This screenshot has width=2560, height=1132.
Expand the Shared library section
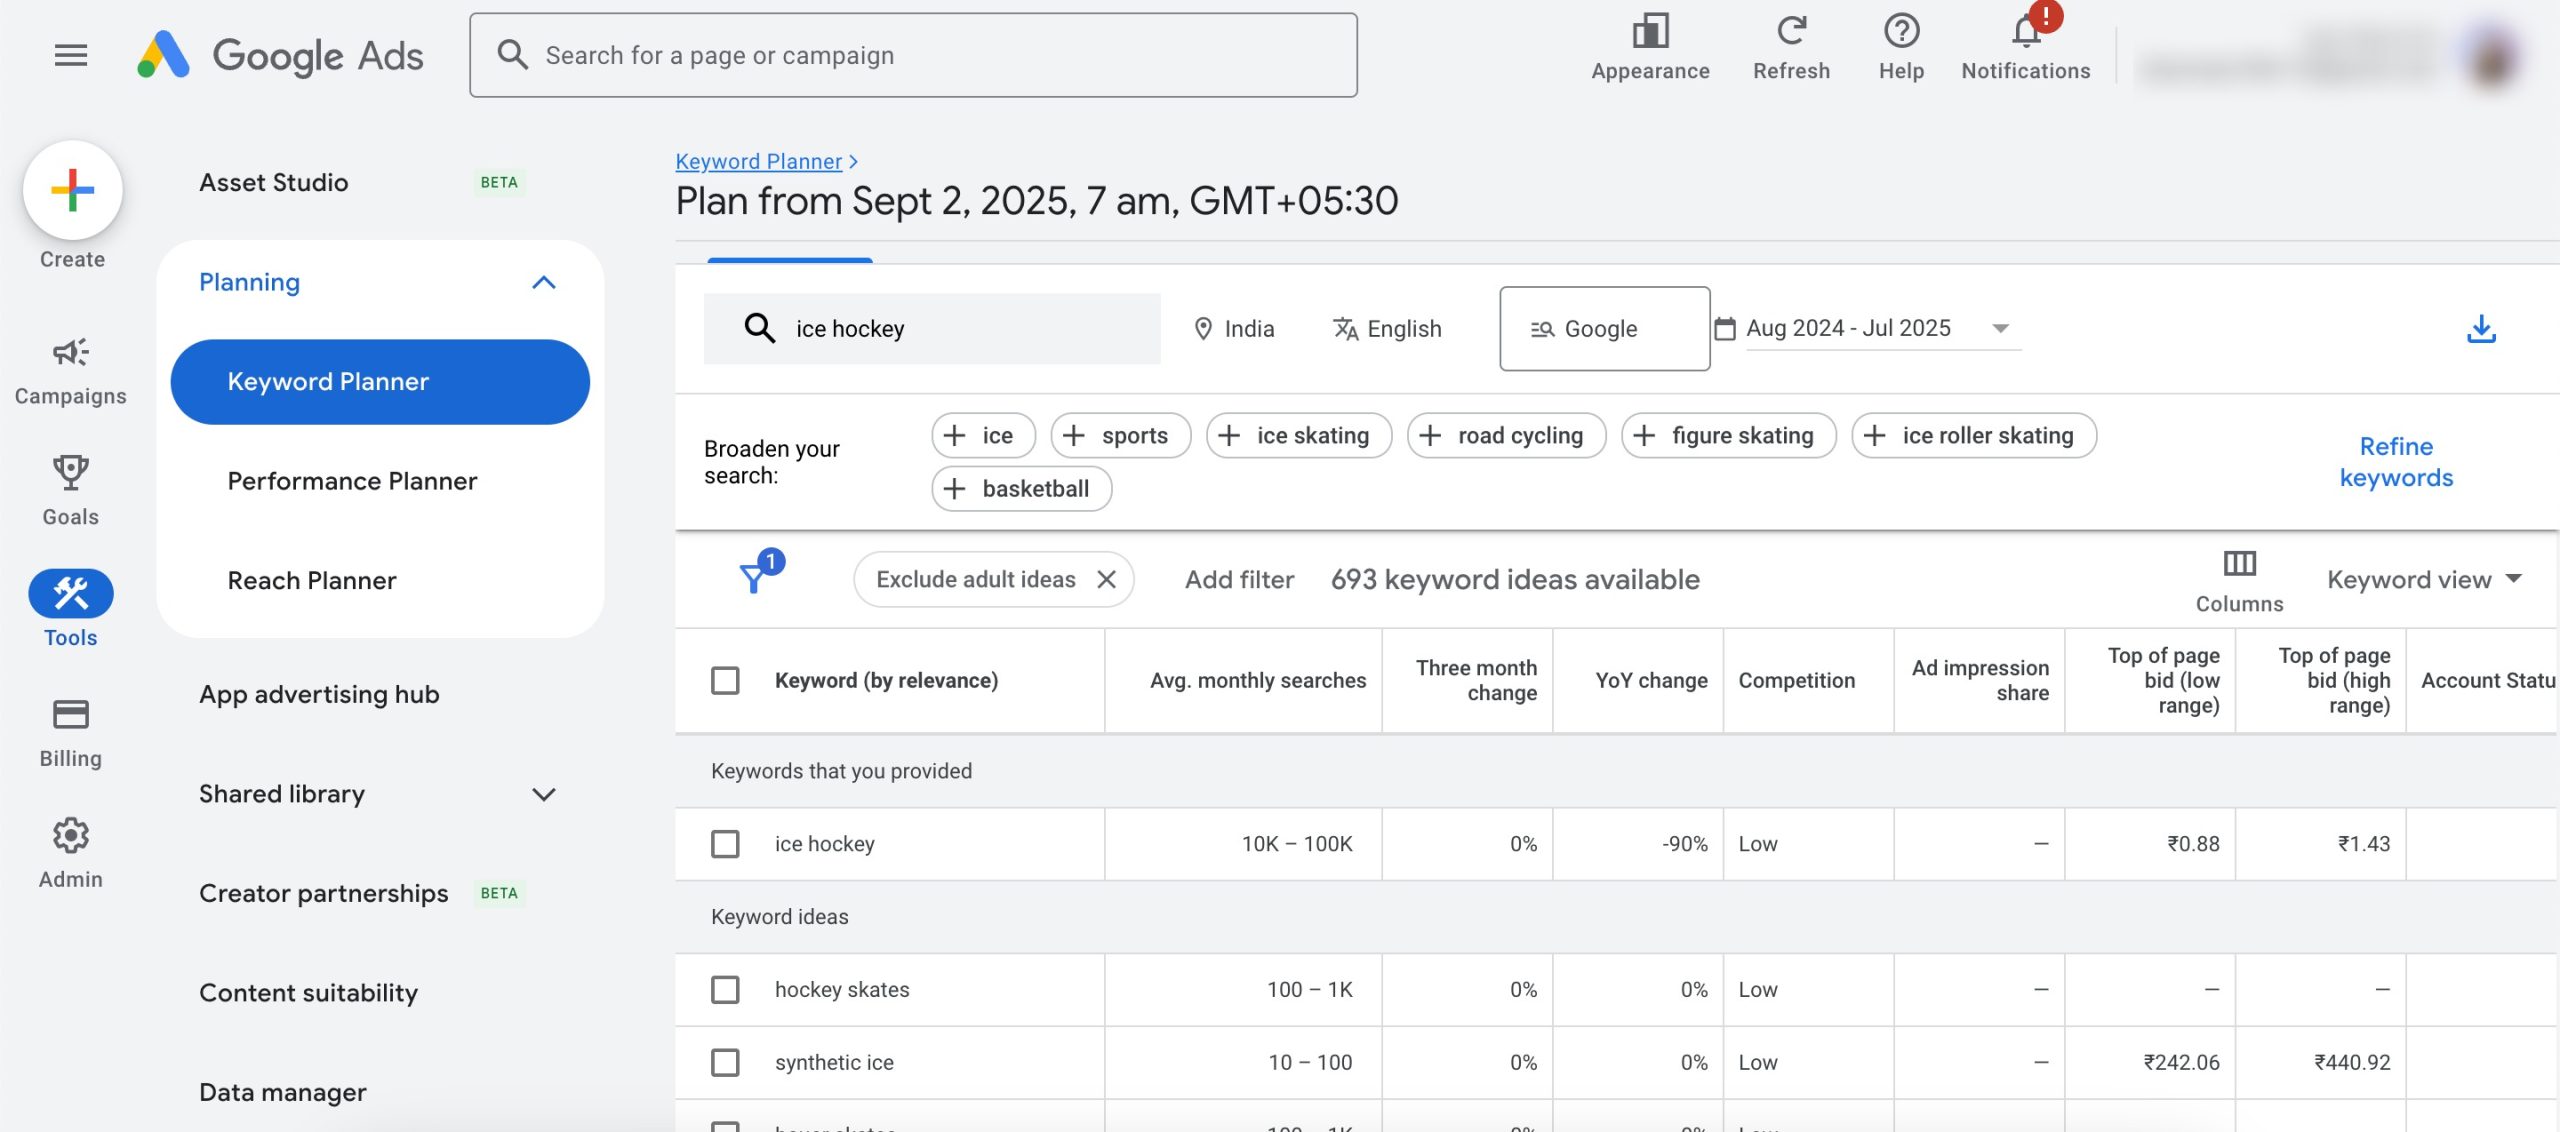pyautogui.click(x=543, y=795)
